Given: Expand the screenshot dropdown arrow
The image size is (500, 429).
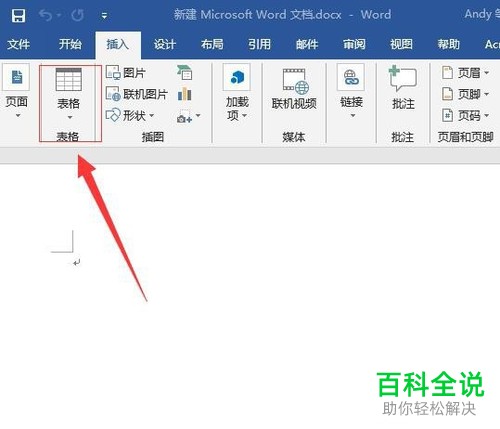Looking at the screenshot, I should (x=198, y=115).
